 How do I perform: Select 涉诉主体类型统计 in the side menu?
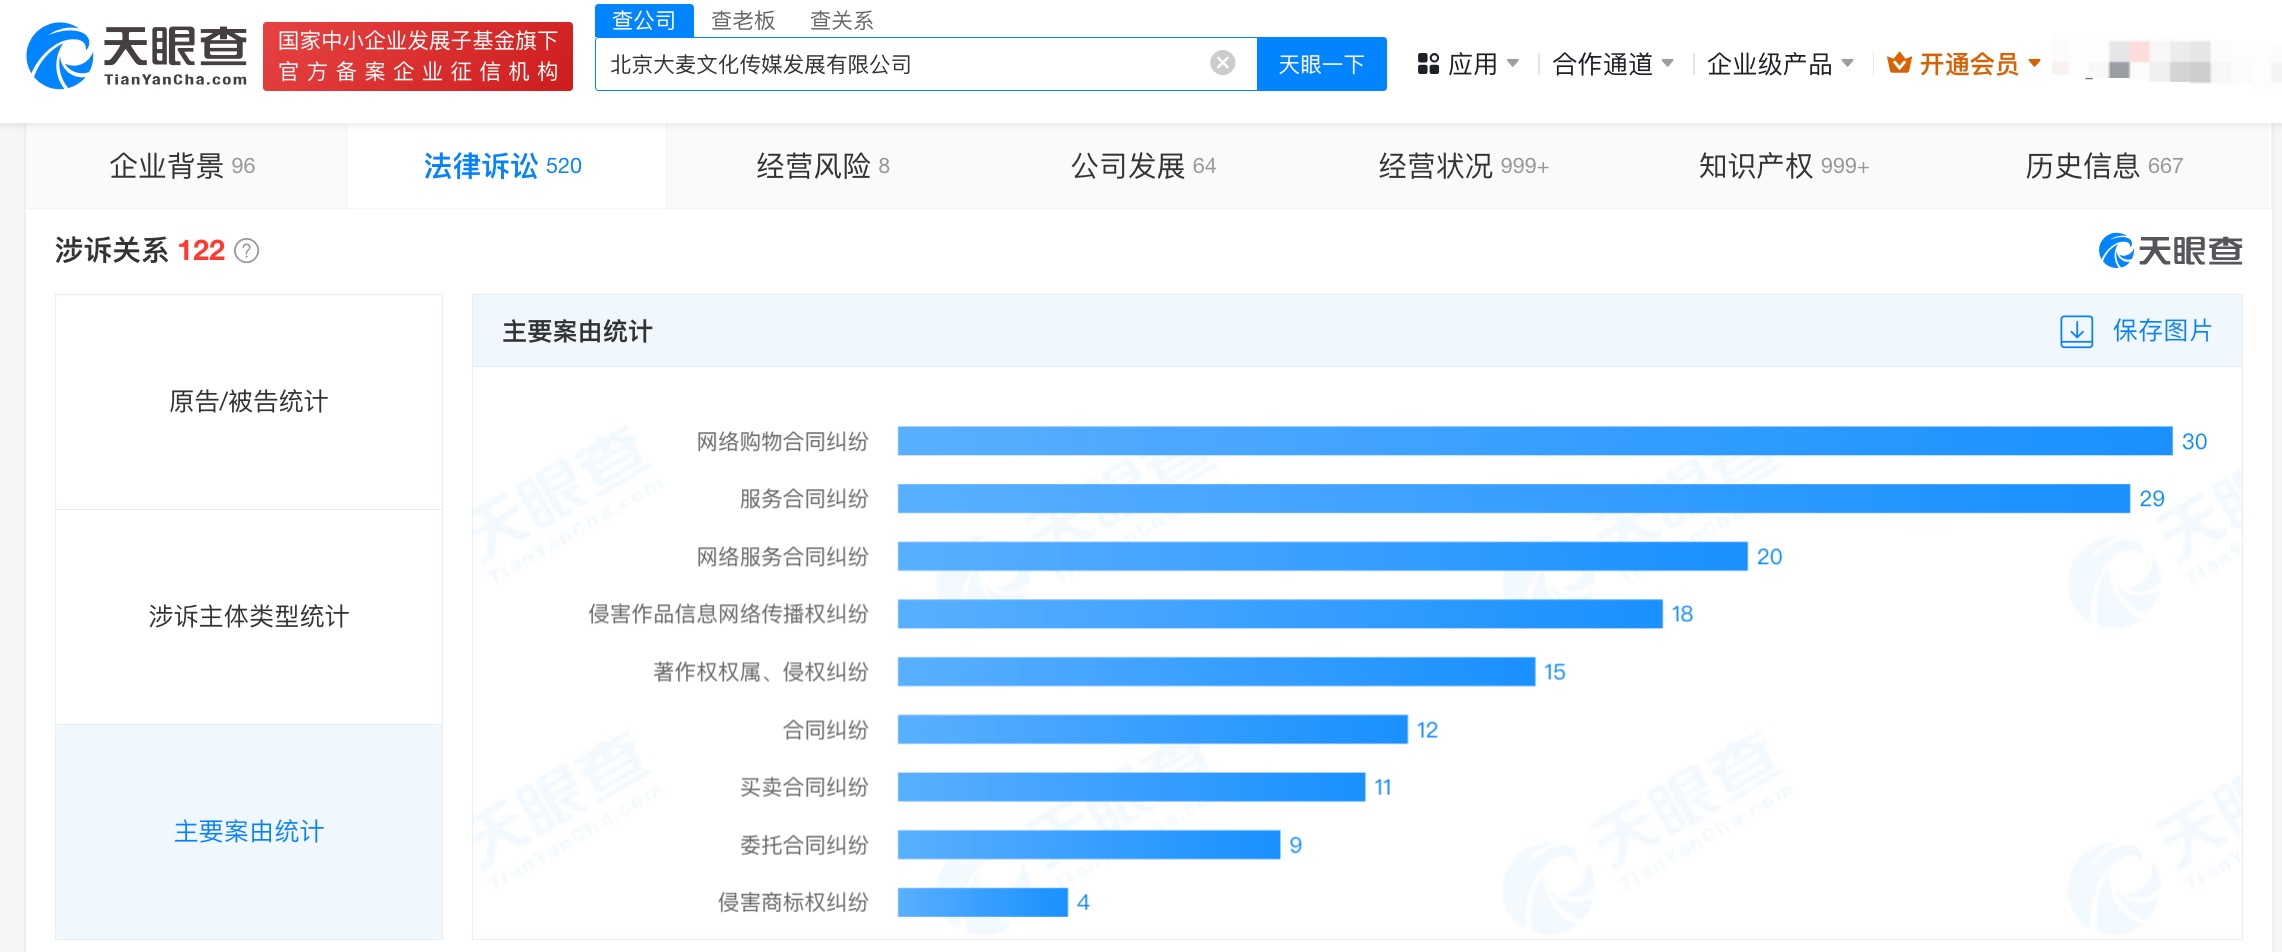point(249,617)
